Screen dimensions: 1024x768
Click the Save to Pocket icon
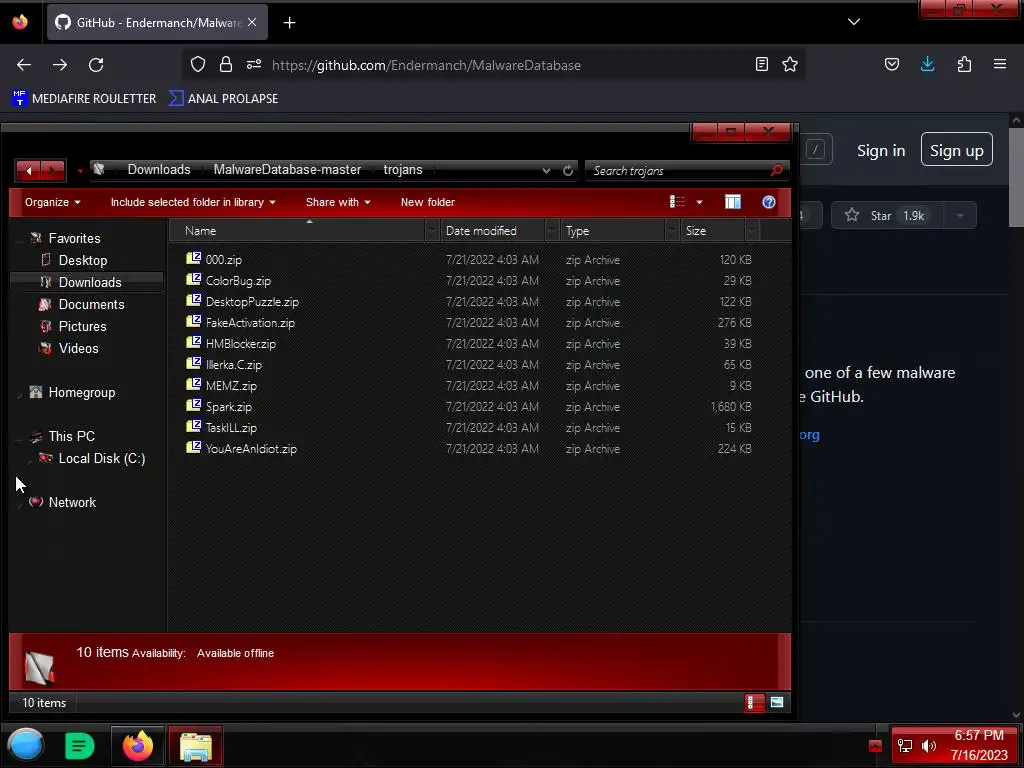(891, 64)
